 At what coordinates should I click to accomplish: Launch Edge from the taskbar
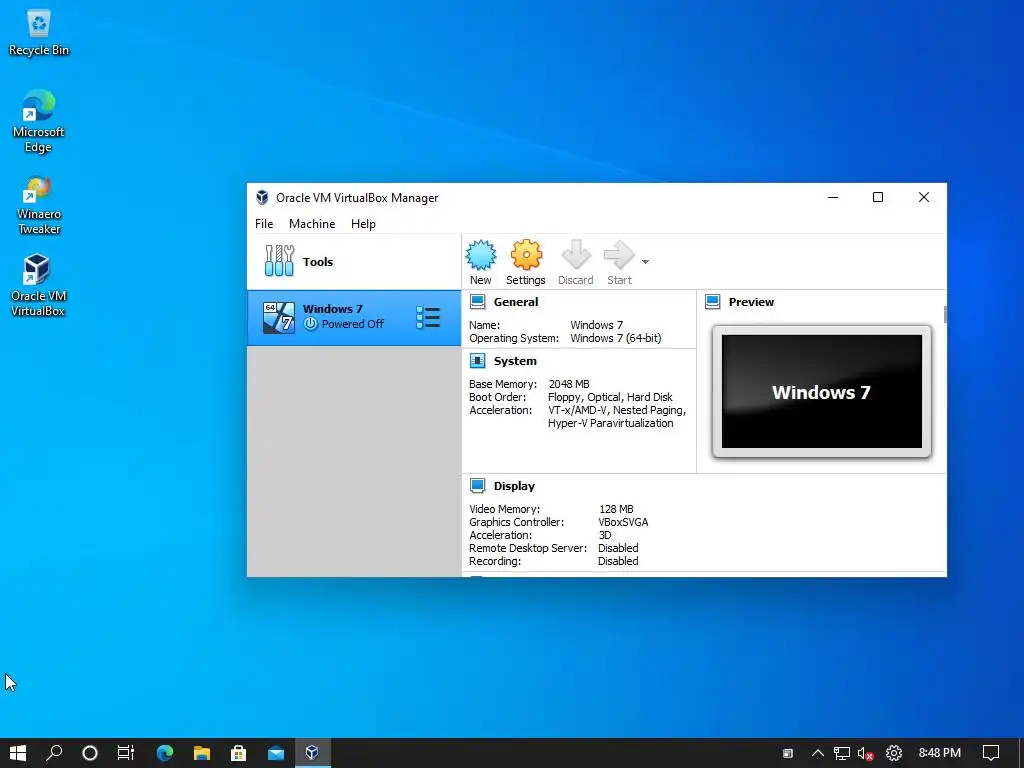point(165,753)
